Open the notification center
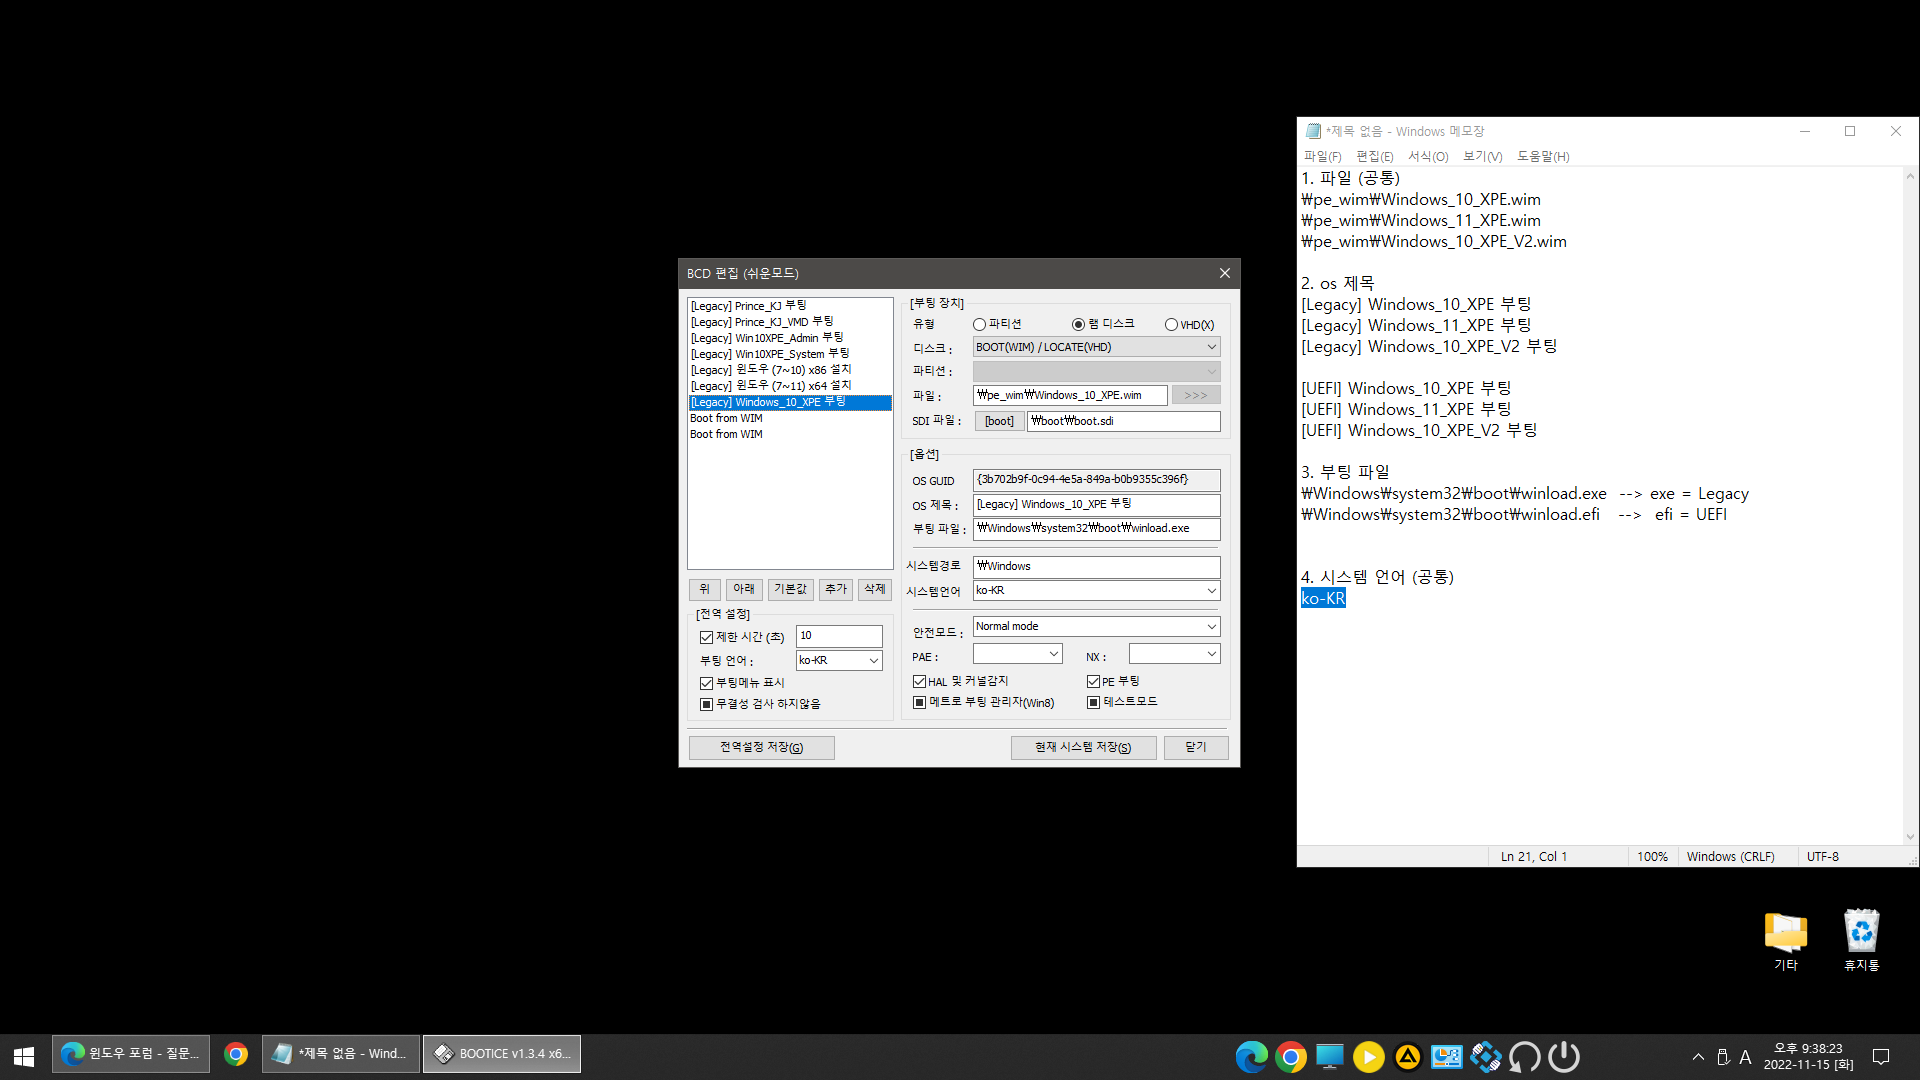Viewport: 1920px width, 1080px height. tap(1881, 1057)
